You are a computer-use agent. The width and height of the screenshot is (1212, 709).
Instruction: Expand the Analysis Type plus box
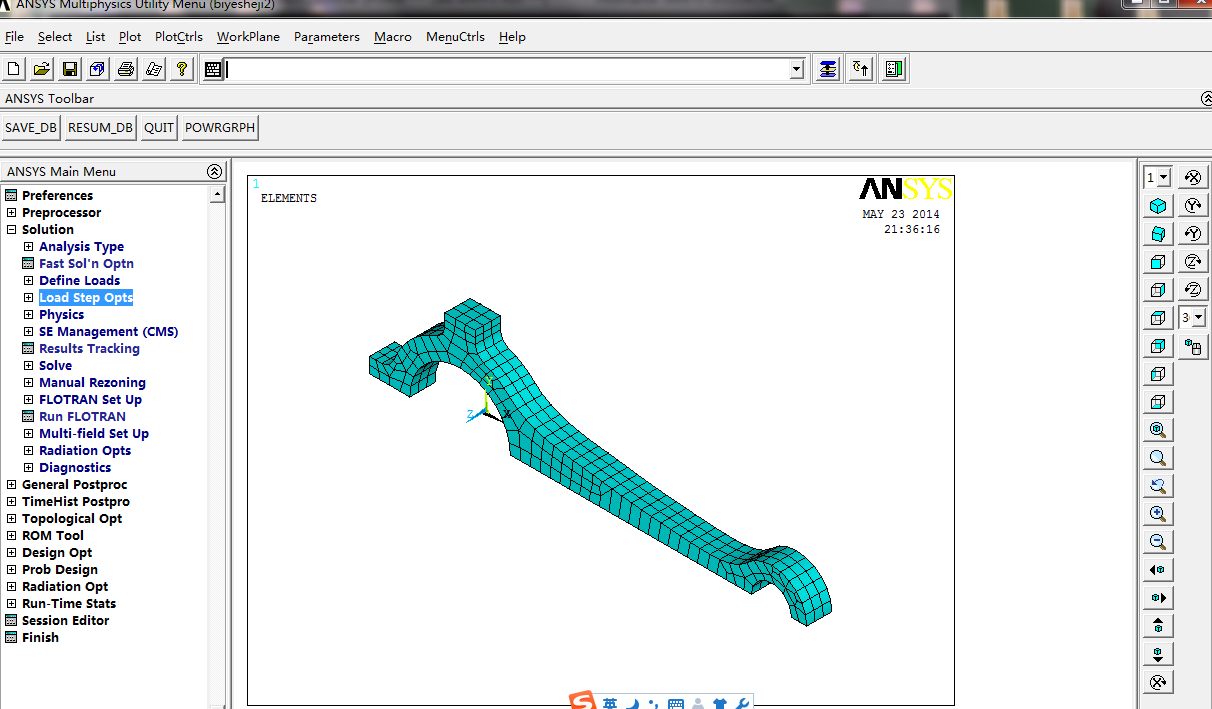[x=28, y=246]
